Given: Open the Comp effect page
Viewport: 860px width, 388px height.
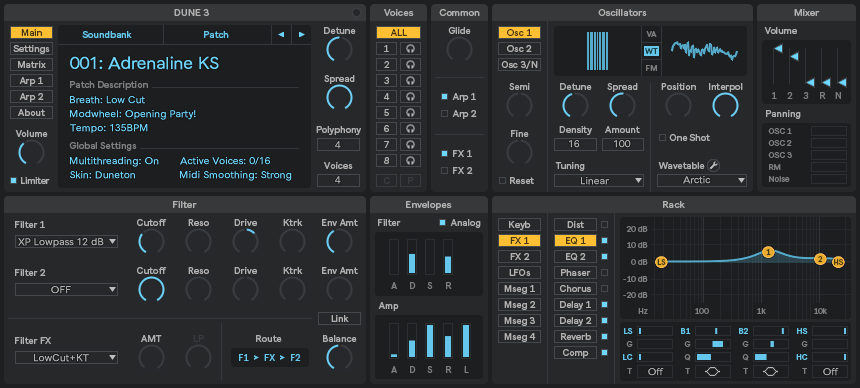Looking at the screenshot, I should click(575, 353).
